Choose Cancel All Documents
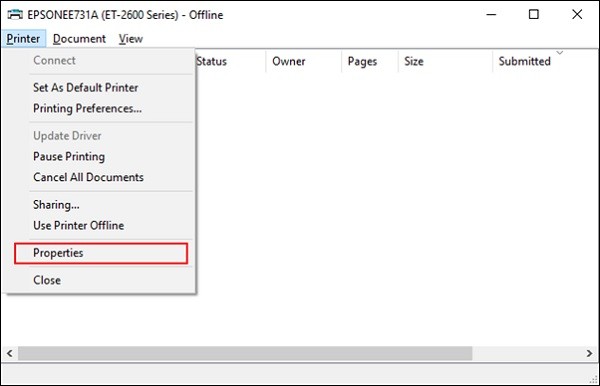600x386 pixels. pos(88,177)
